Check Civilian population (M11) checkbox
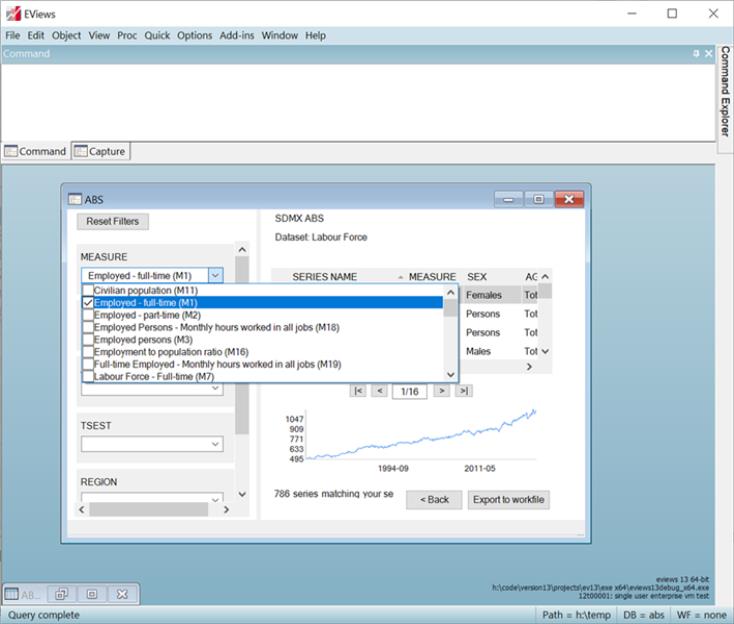Image resolution: width=734 pixels, height=624 pixels. 88,290
